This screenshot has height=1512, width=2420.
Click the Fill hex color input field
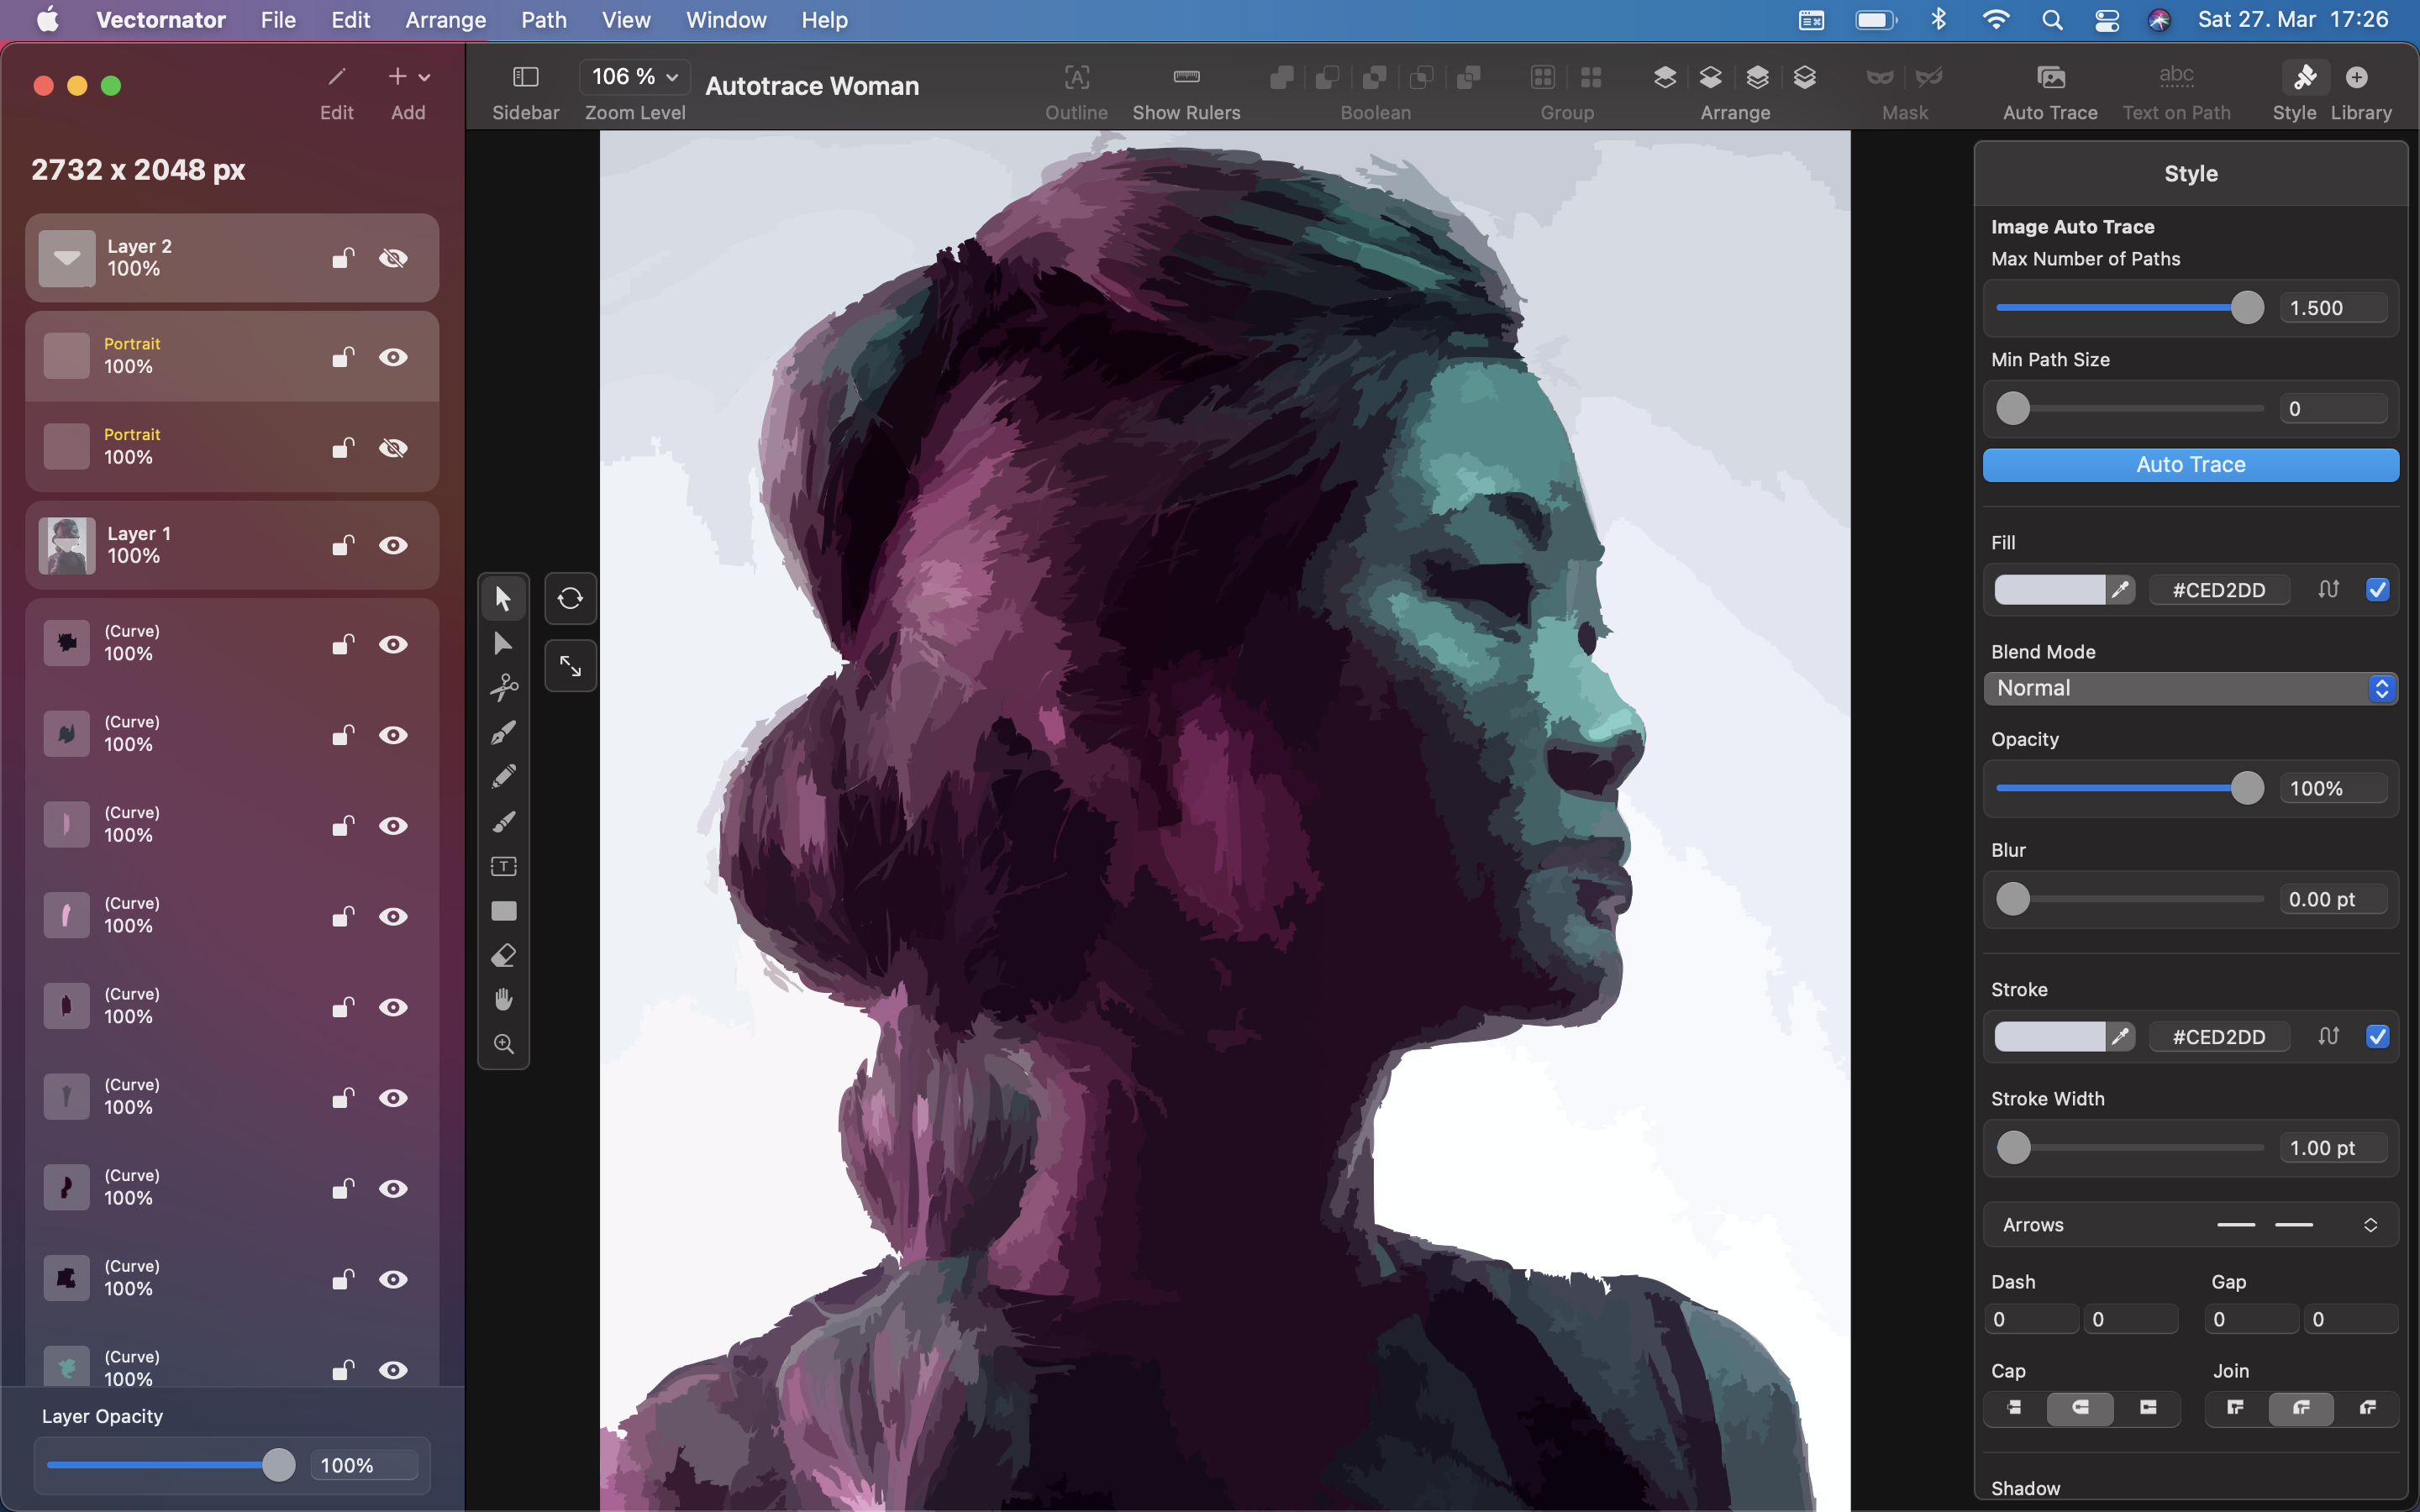point(2218,589)
